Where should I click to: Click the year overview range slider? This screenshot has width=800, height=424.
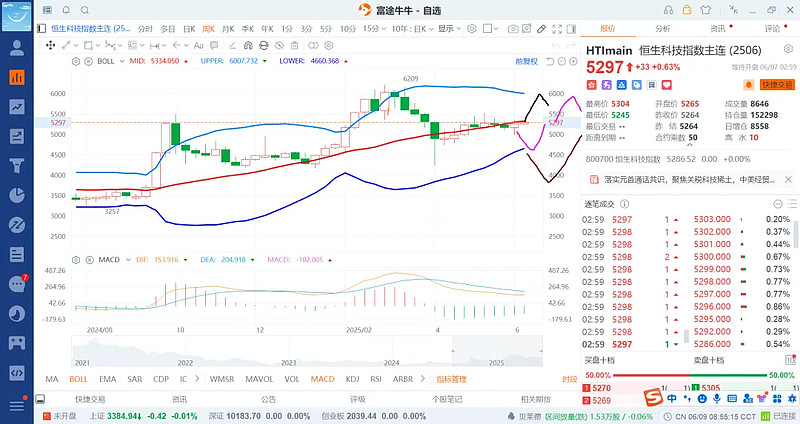pos(307,351)
